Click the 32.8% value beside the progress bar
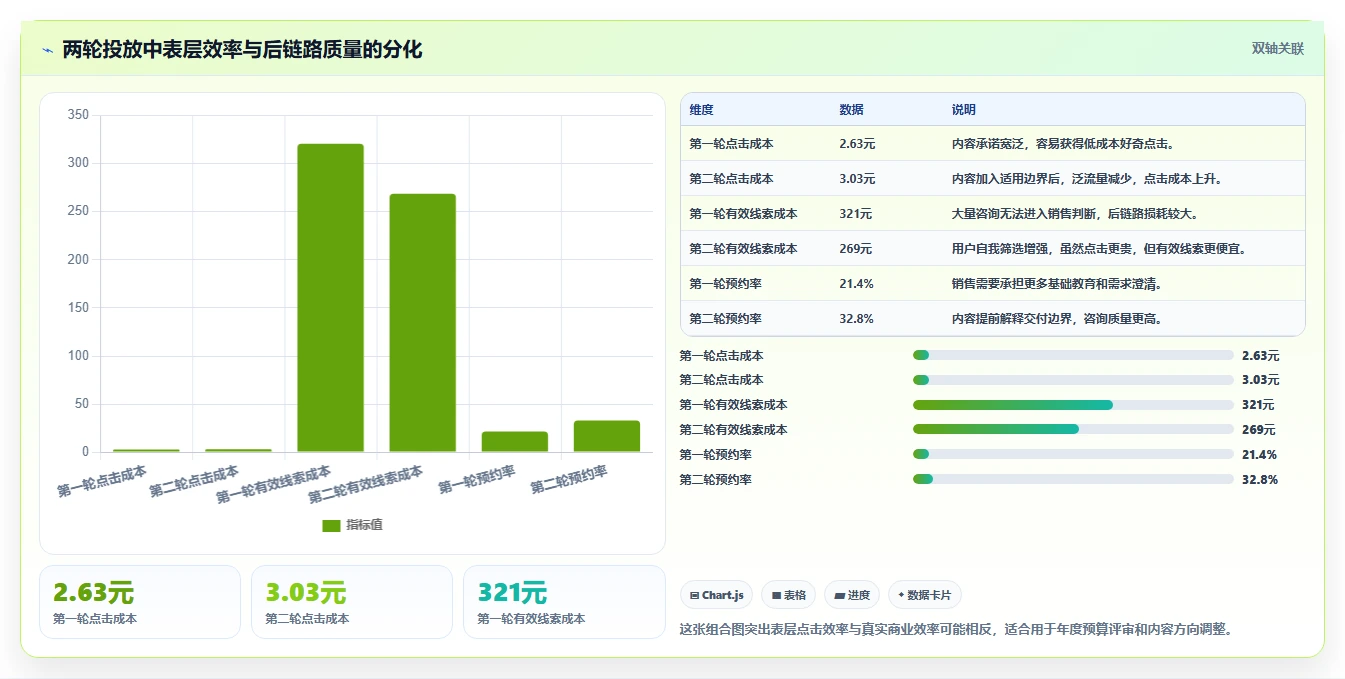 coord(1259,480)
